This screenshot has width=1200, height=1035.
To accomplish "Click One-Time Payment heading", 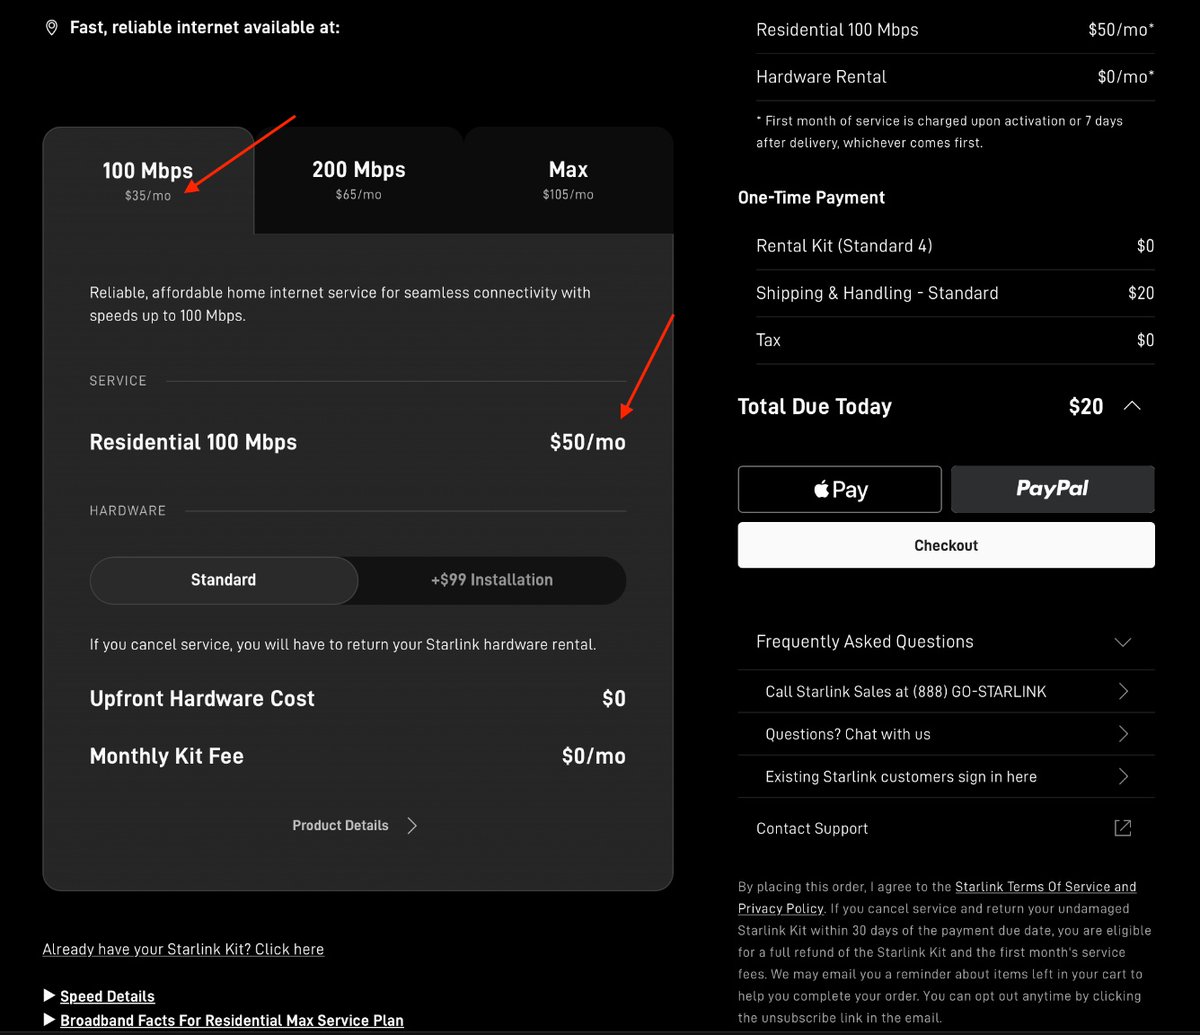I will tap(811, 198).
